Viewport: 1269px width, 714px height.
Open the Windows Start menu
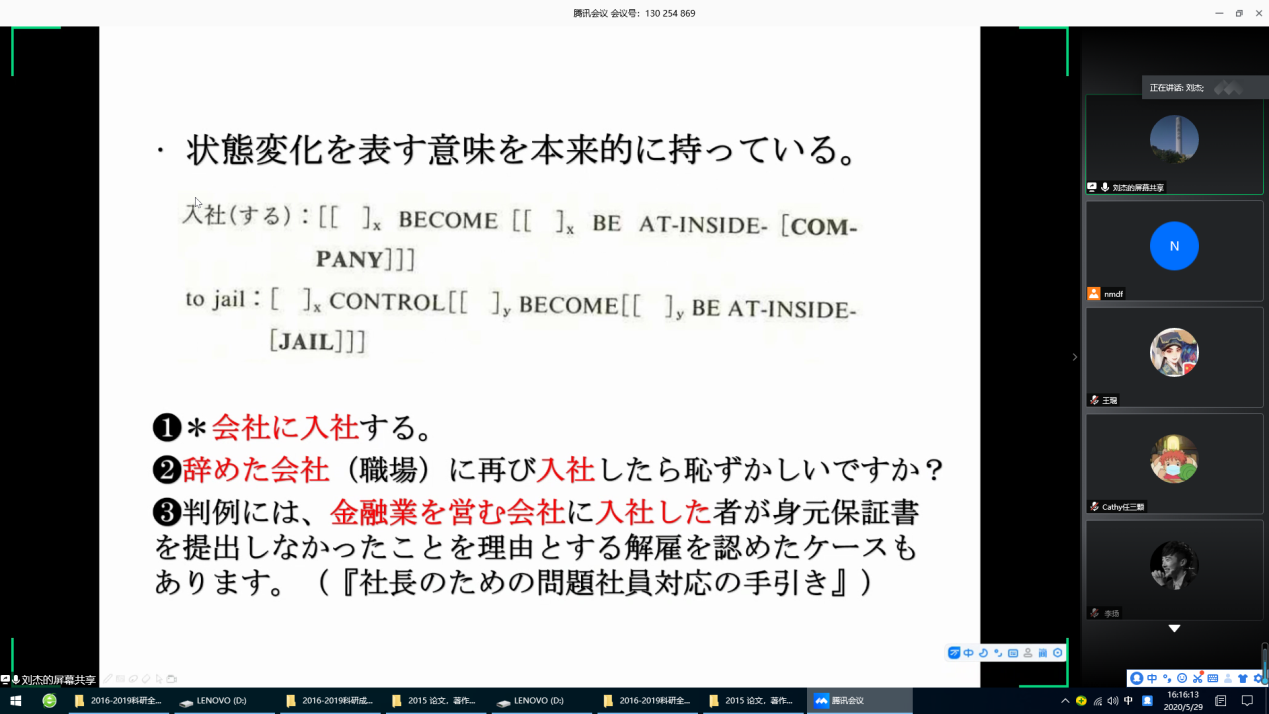[15, 701]
